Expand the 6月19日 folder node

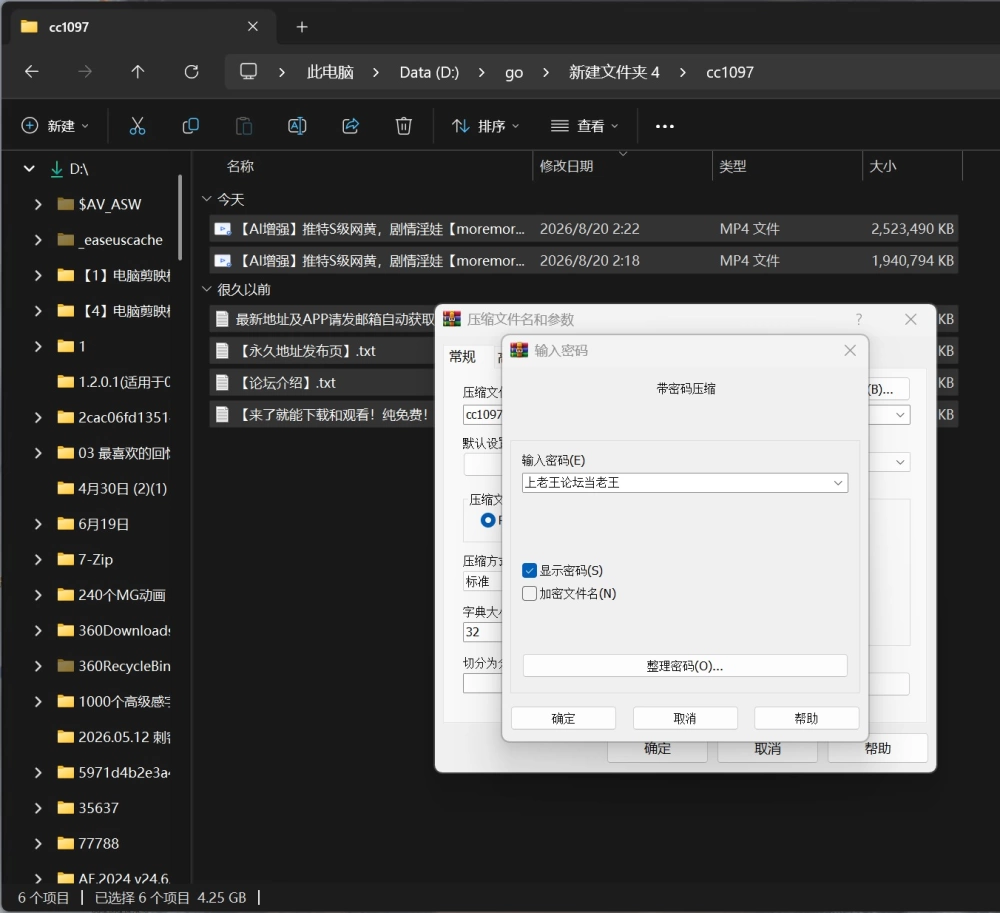[x=38, y=524]
